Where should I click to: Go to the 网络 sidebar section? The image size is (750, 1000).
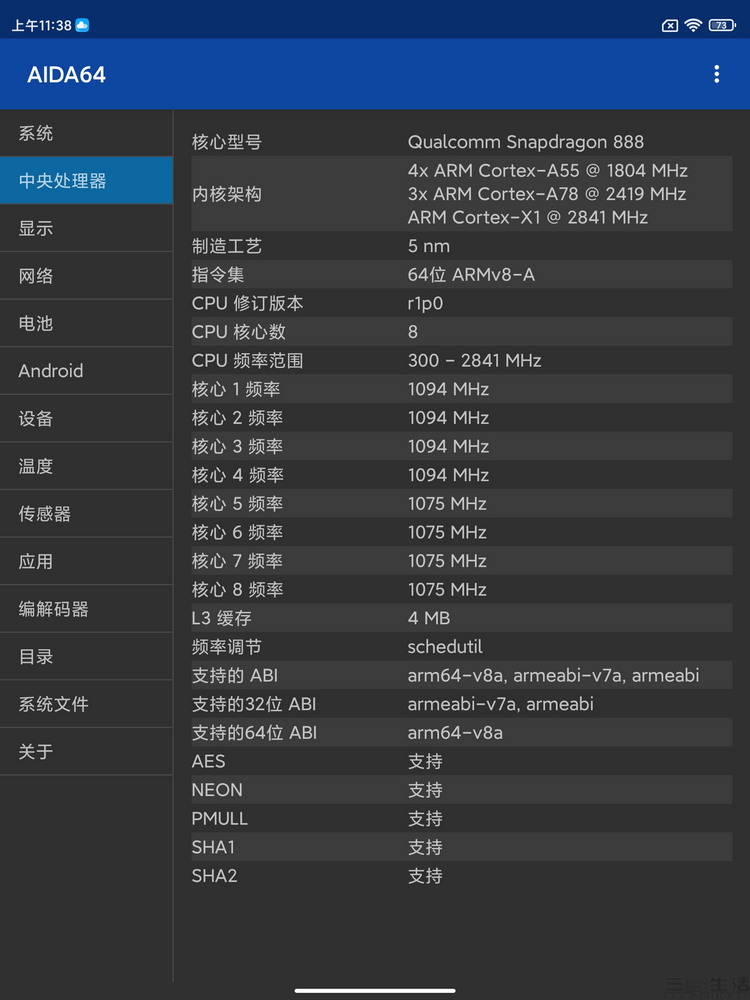[86, 276]
